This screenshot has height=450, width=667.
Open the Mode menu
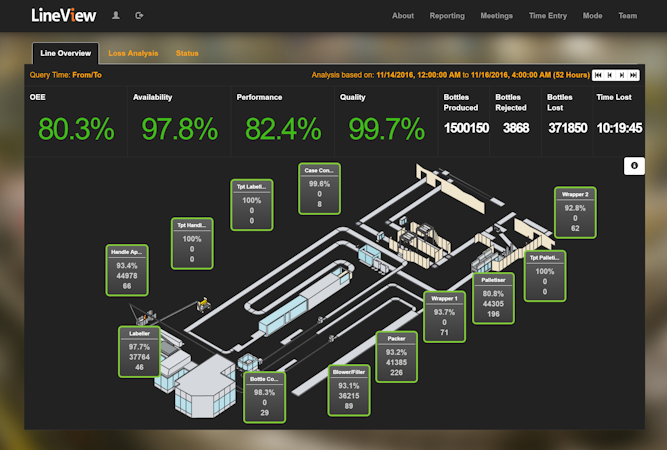point(593,16)
